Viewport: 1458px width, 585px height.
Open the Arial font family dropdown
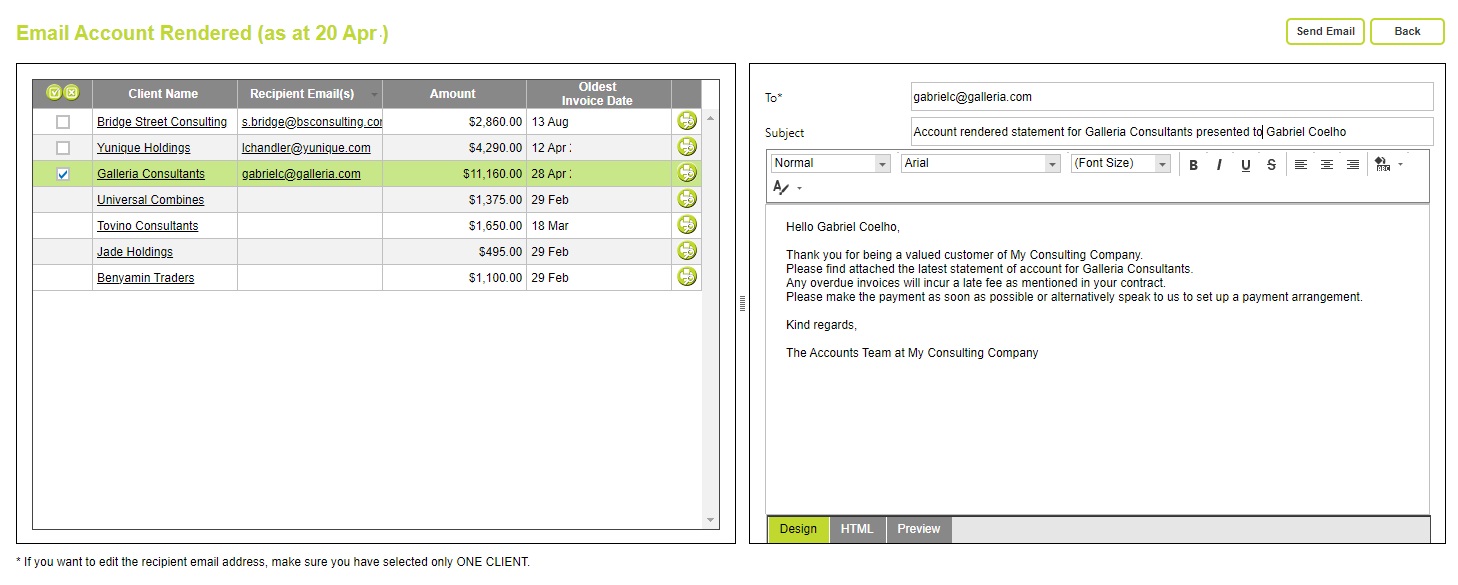[980, 162]
